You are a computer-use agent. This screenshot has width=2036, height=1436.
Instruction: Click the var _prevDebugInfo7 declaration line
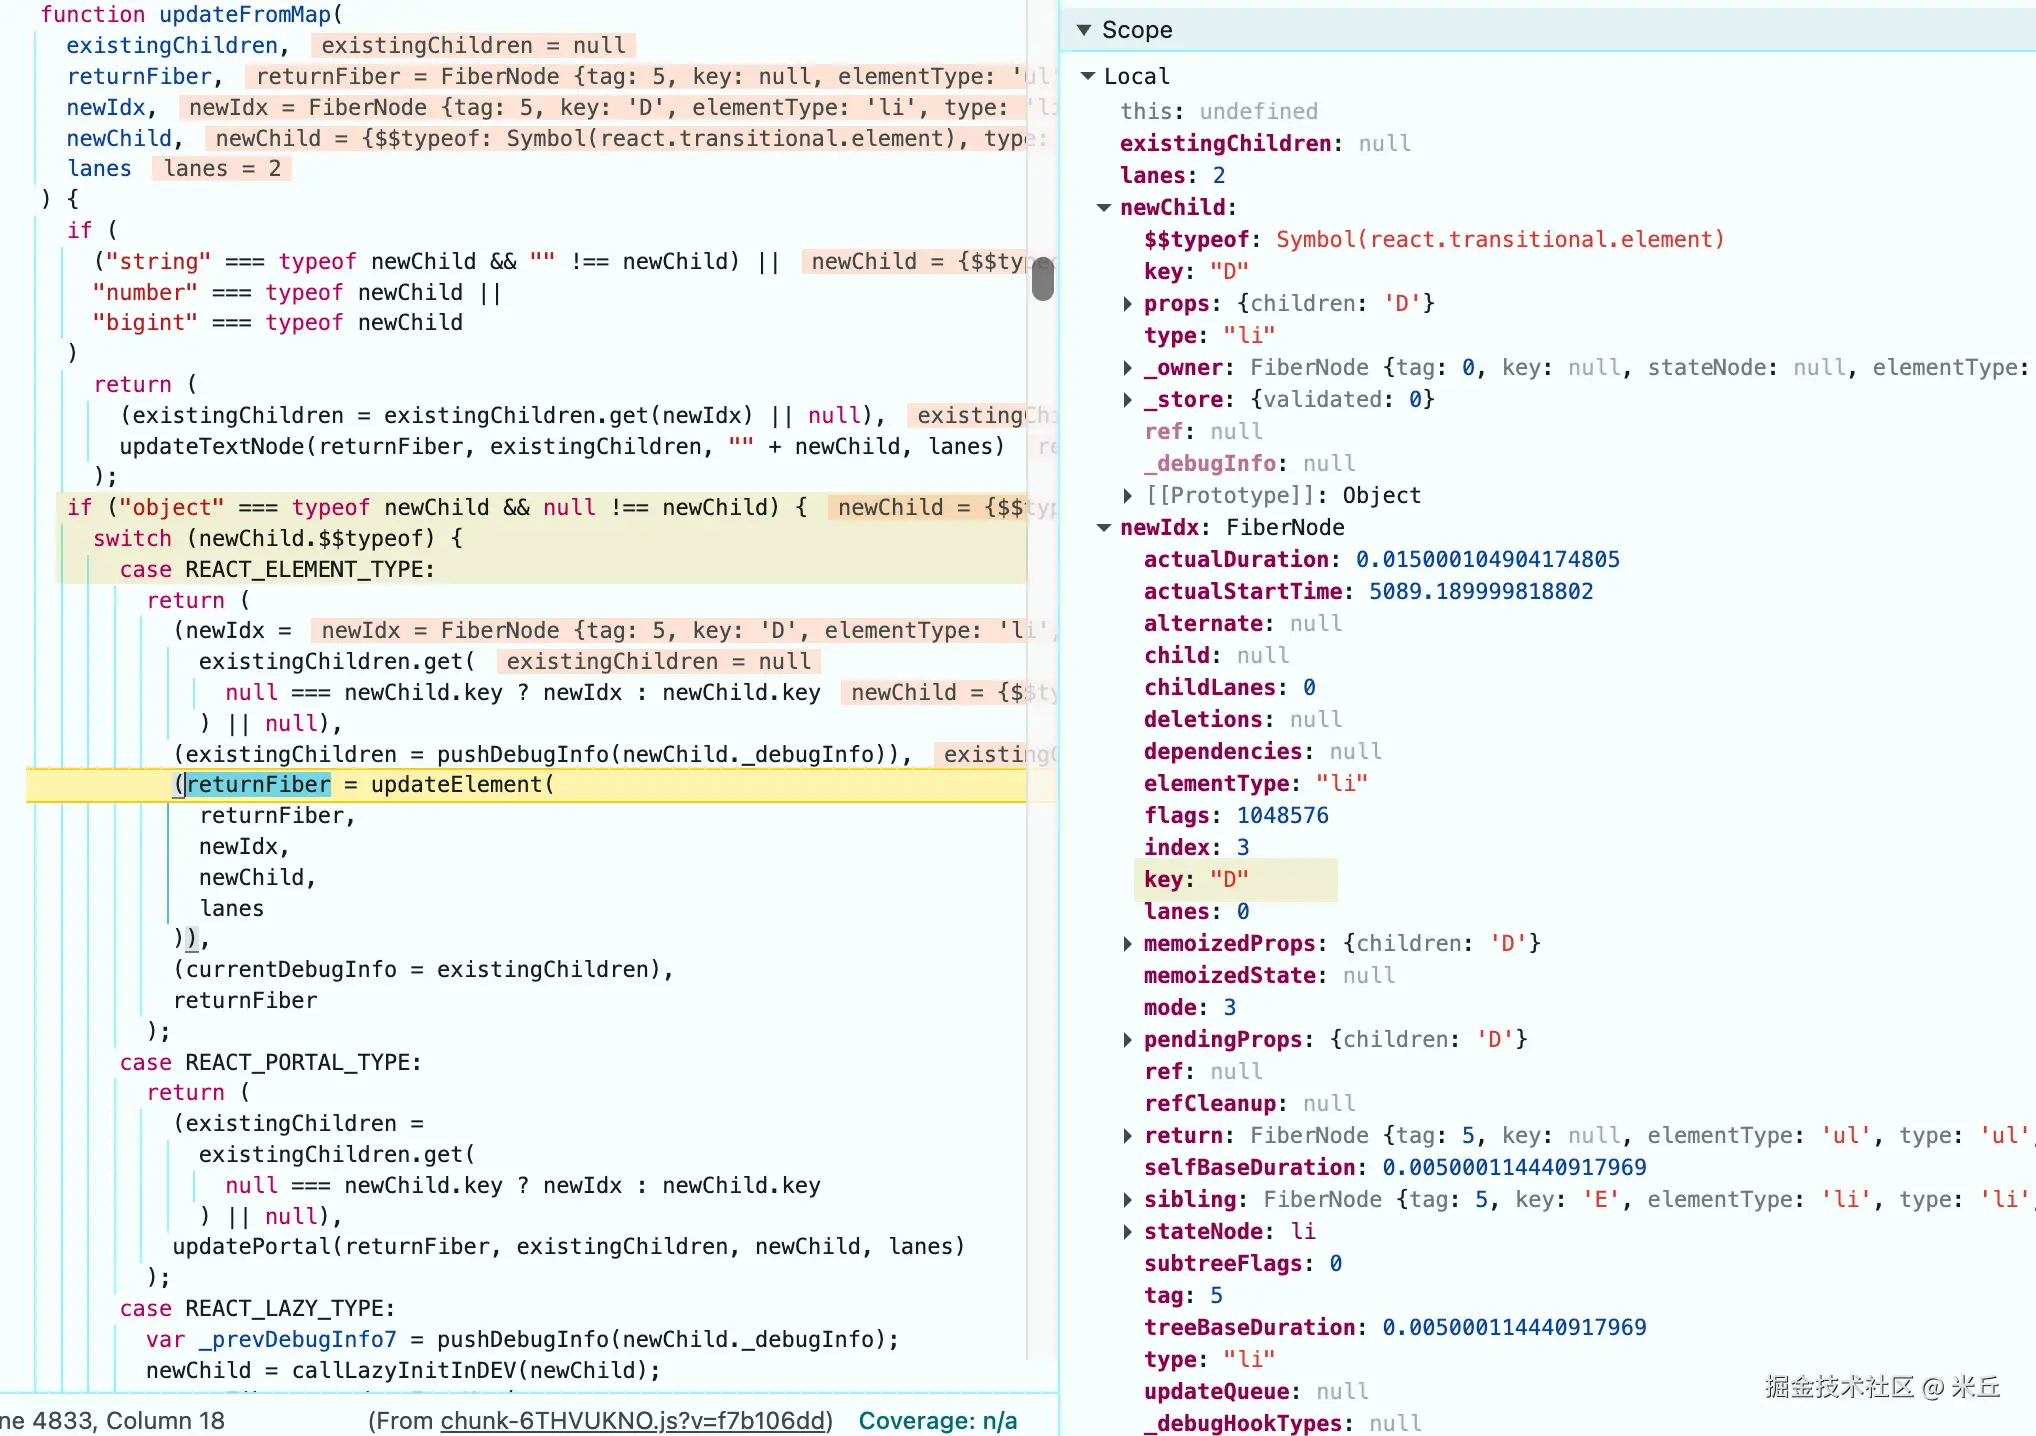pos(522,1339)
